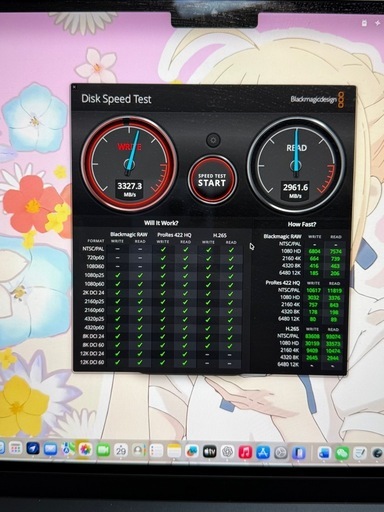Screen dimensions: 384x512
Task: Click Blackmagic RAW 6480 12K read value 206
Action: click(335, 273)
